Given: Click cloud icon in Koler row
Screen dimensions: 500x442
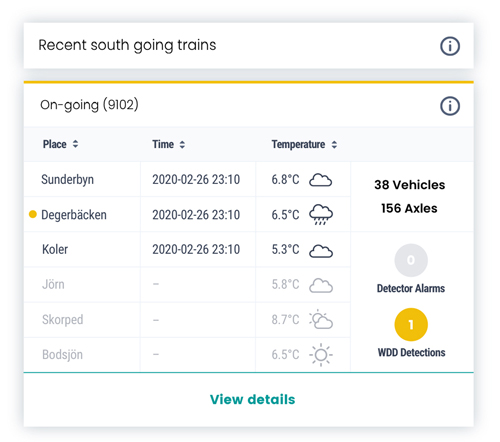Looking at the screenshot, I should [321, 251].
